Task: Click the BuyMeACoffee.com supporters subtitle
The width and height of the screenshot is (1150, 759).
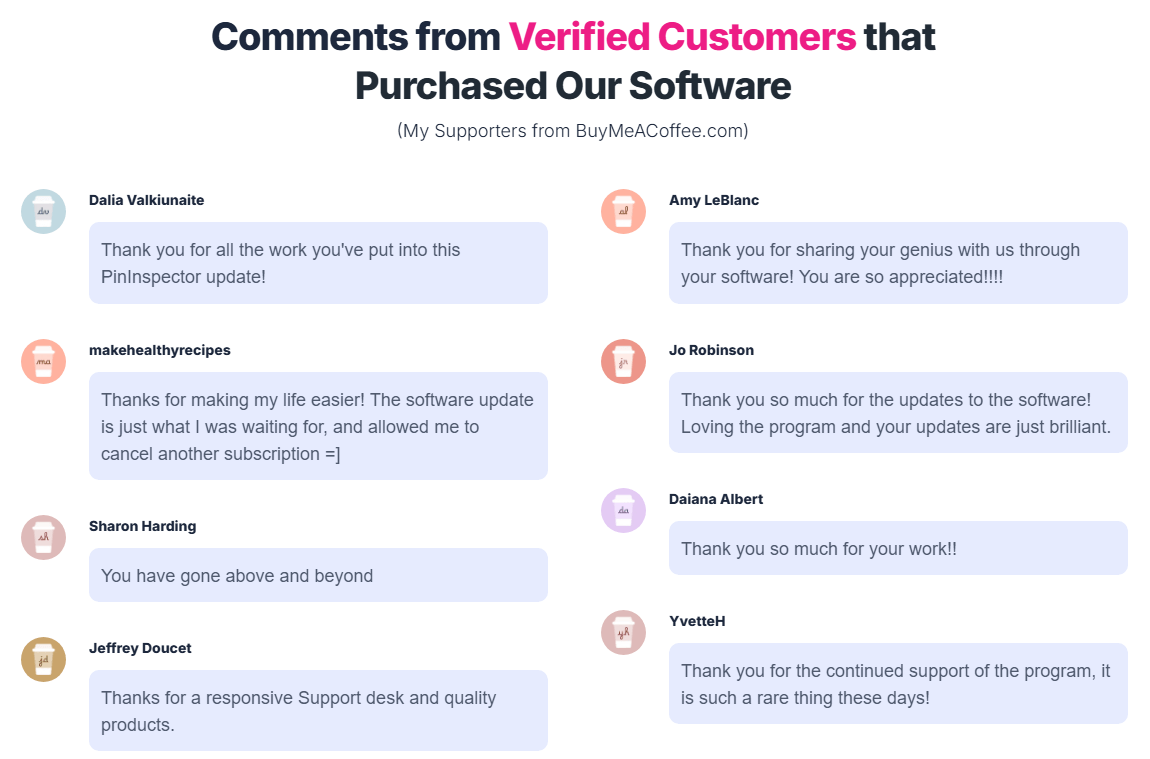Action: [x=573, y=131]
